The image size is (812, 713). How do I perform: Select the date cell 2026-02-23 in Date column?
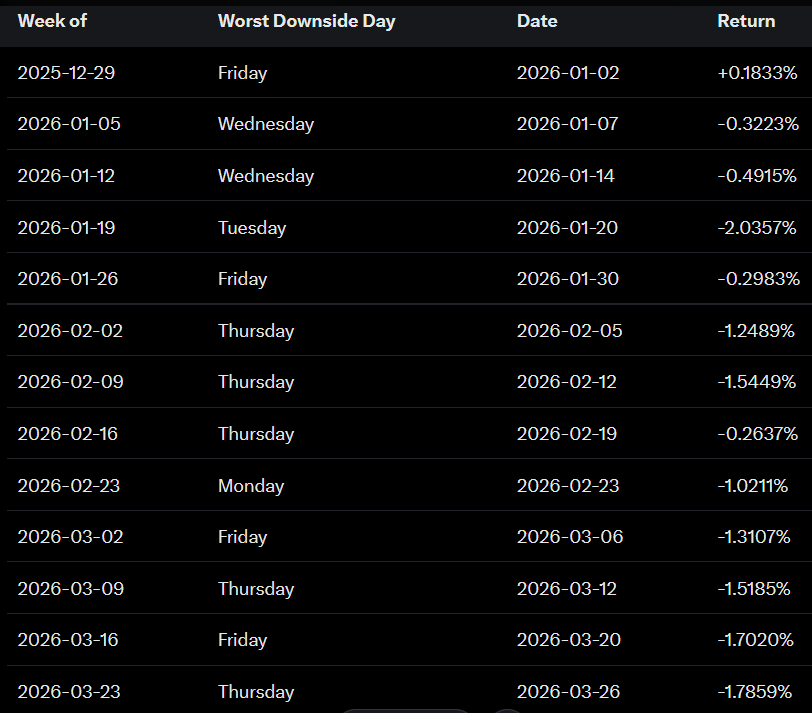coord(568,486)
